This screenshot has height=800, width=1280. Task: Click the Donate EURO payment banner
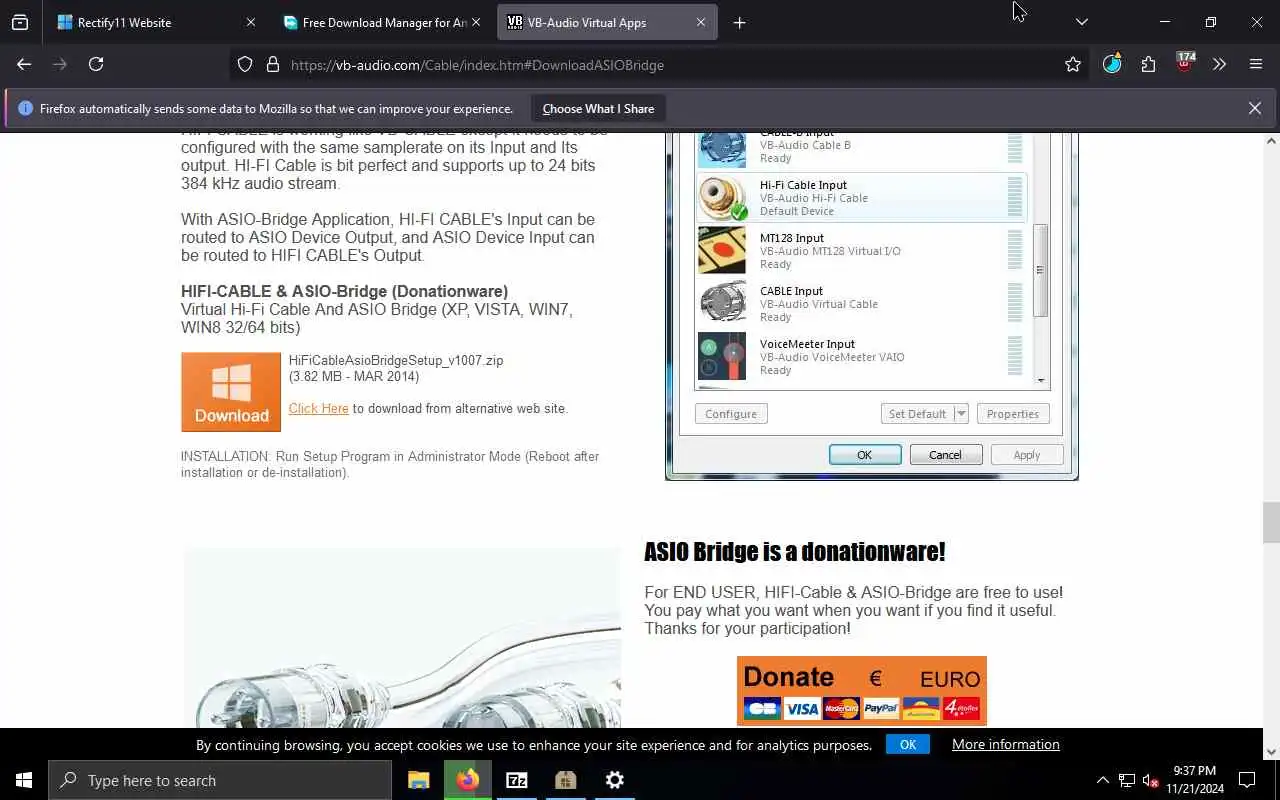click(862, 690)
